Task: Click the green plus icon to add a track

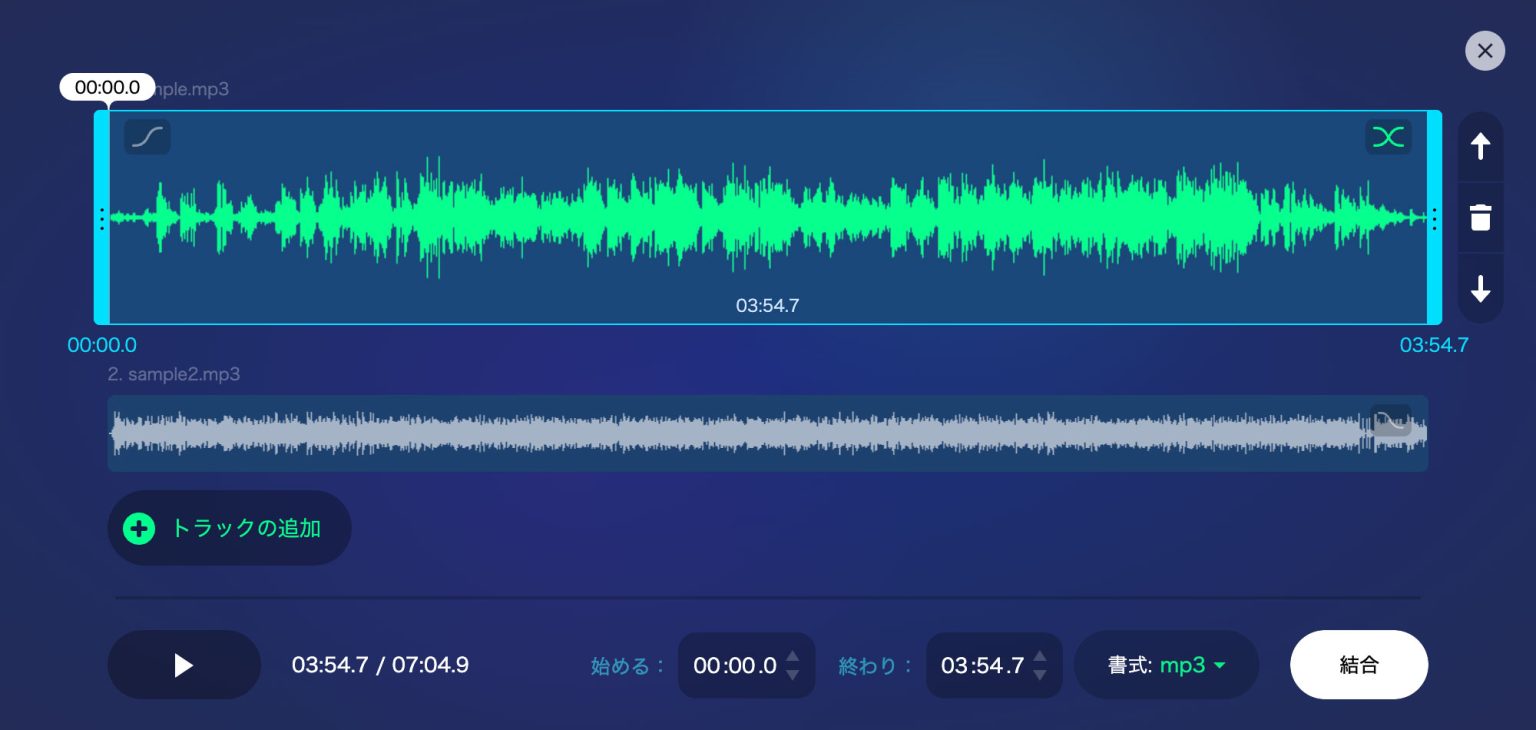Action: 139,528
